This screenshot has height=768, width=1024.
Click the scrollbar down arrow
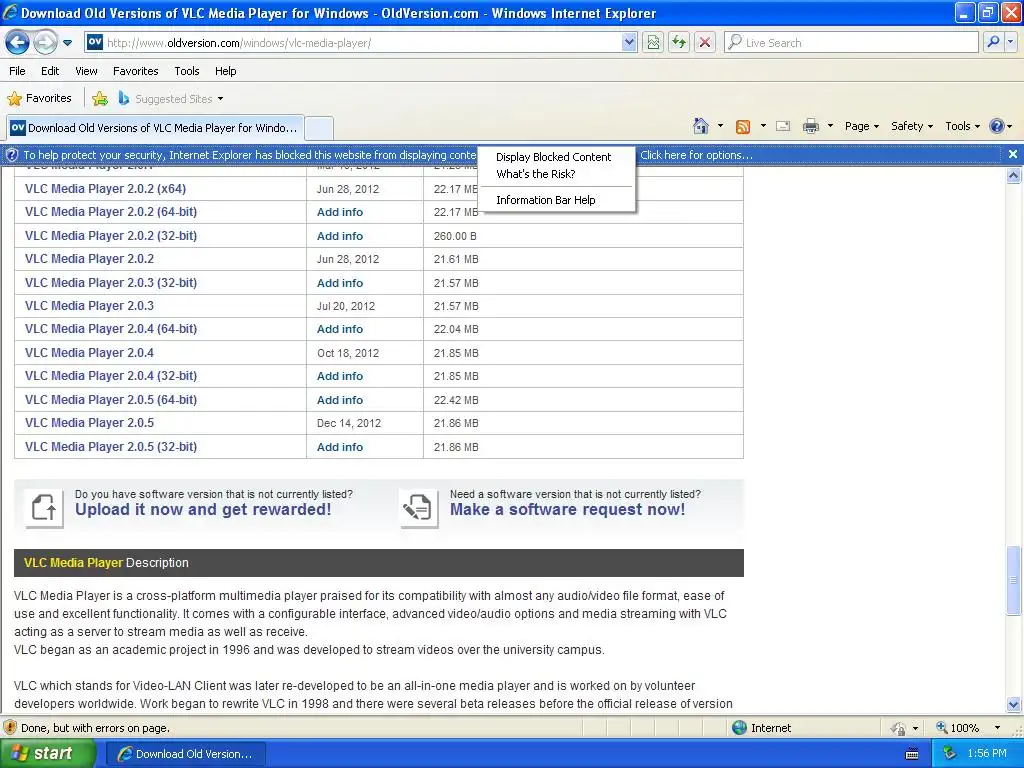(1013, 704)
